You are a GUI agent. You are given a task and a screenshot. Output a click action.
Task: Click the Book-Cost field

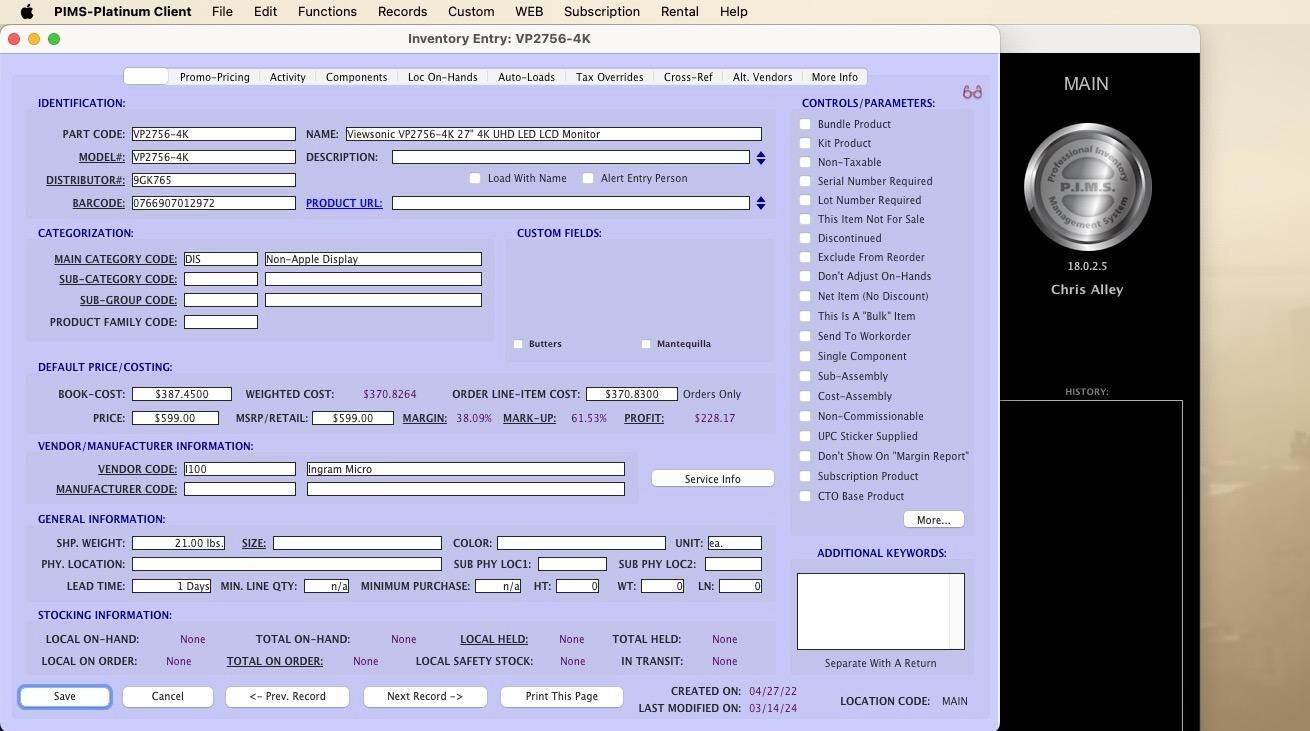coord(182,394)
